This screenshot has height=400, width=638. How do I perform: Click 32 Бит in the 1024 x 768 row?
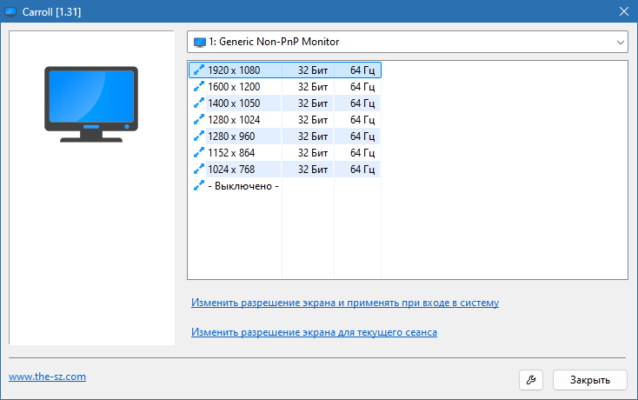(x=312, y=169)
